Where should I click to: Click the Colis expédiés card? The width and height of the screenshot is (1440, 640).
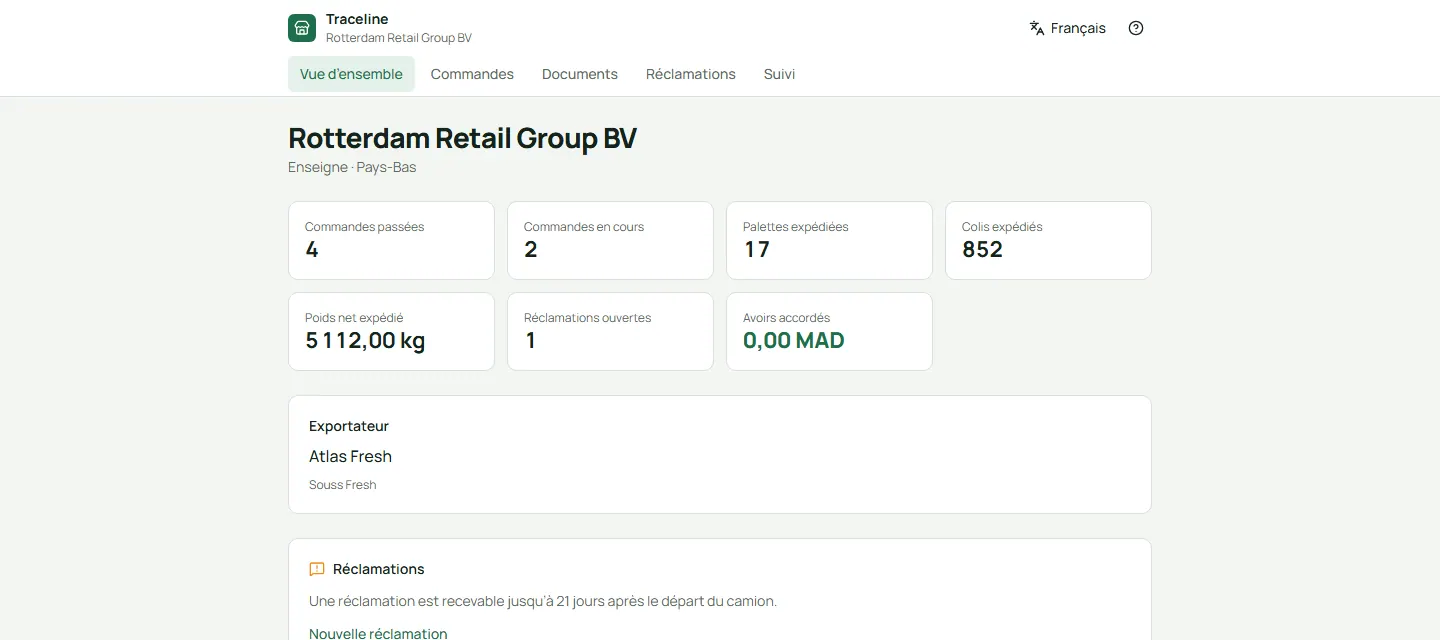click(x=1048, y=240)
